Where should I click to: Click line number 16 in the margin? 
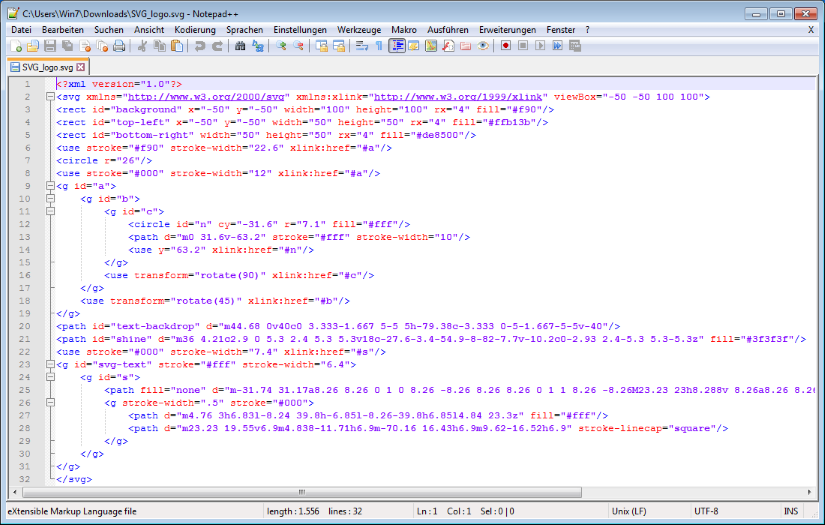(23, 275)
